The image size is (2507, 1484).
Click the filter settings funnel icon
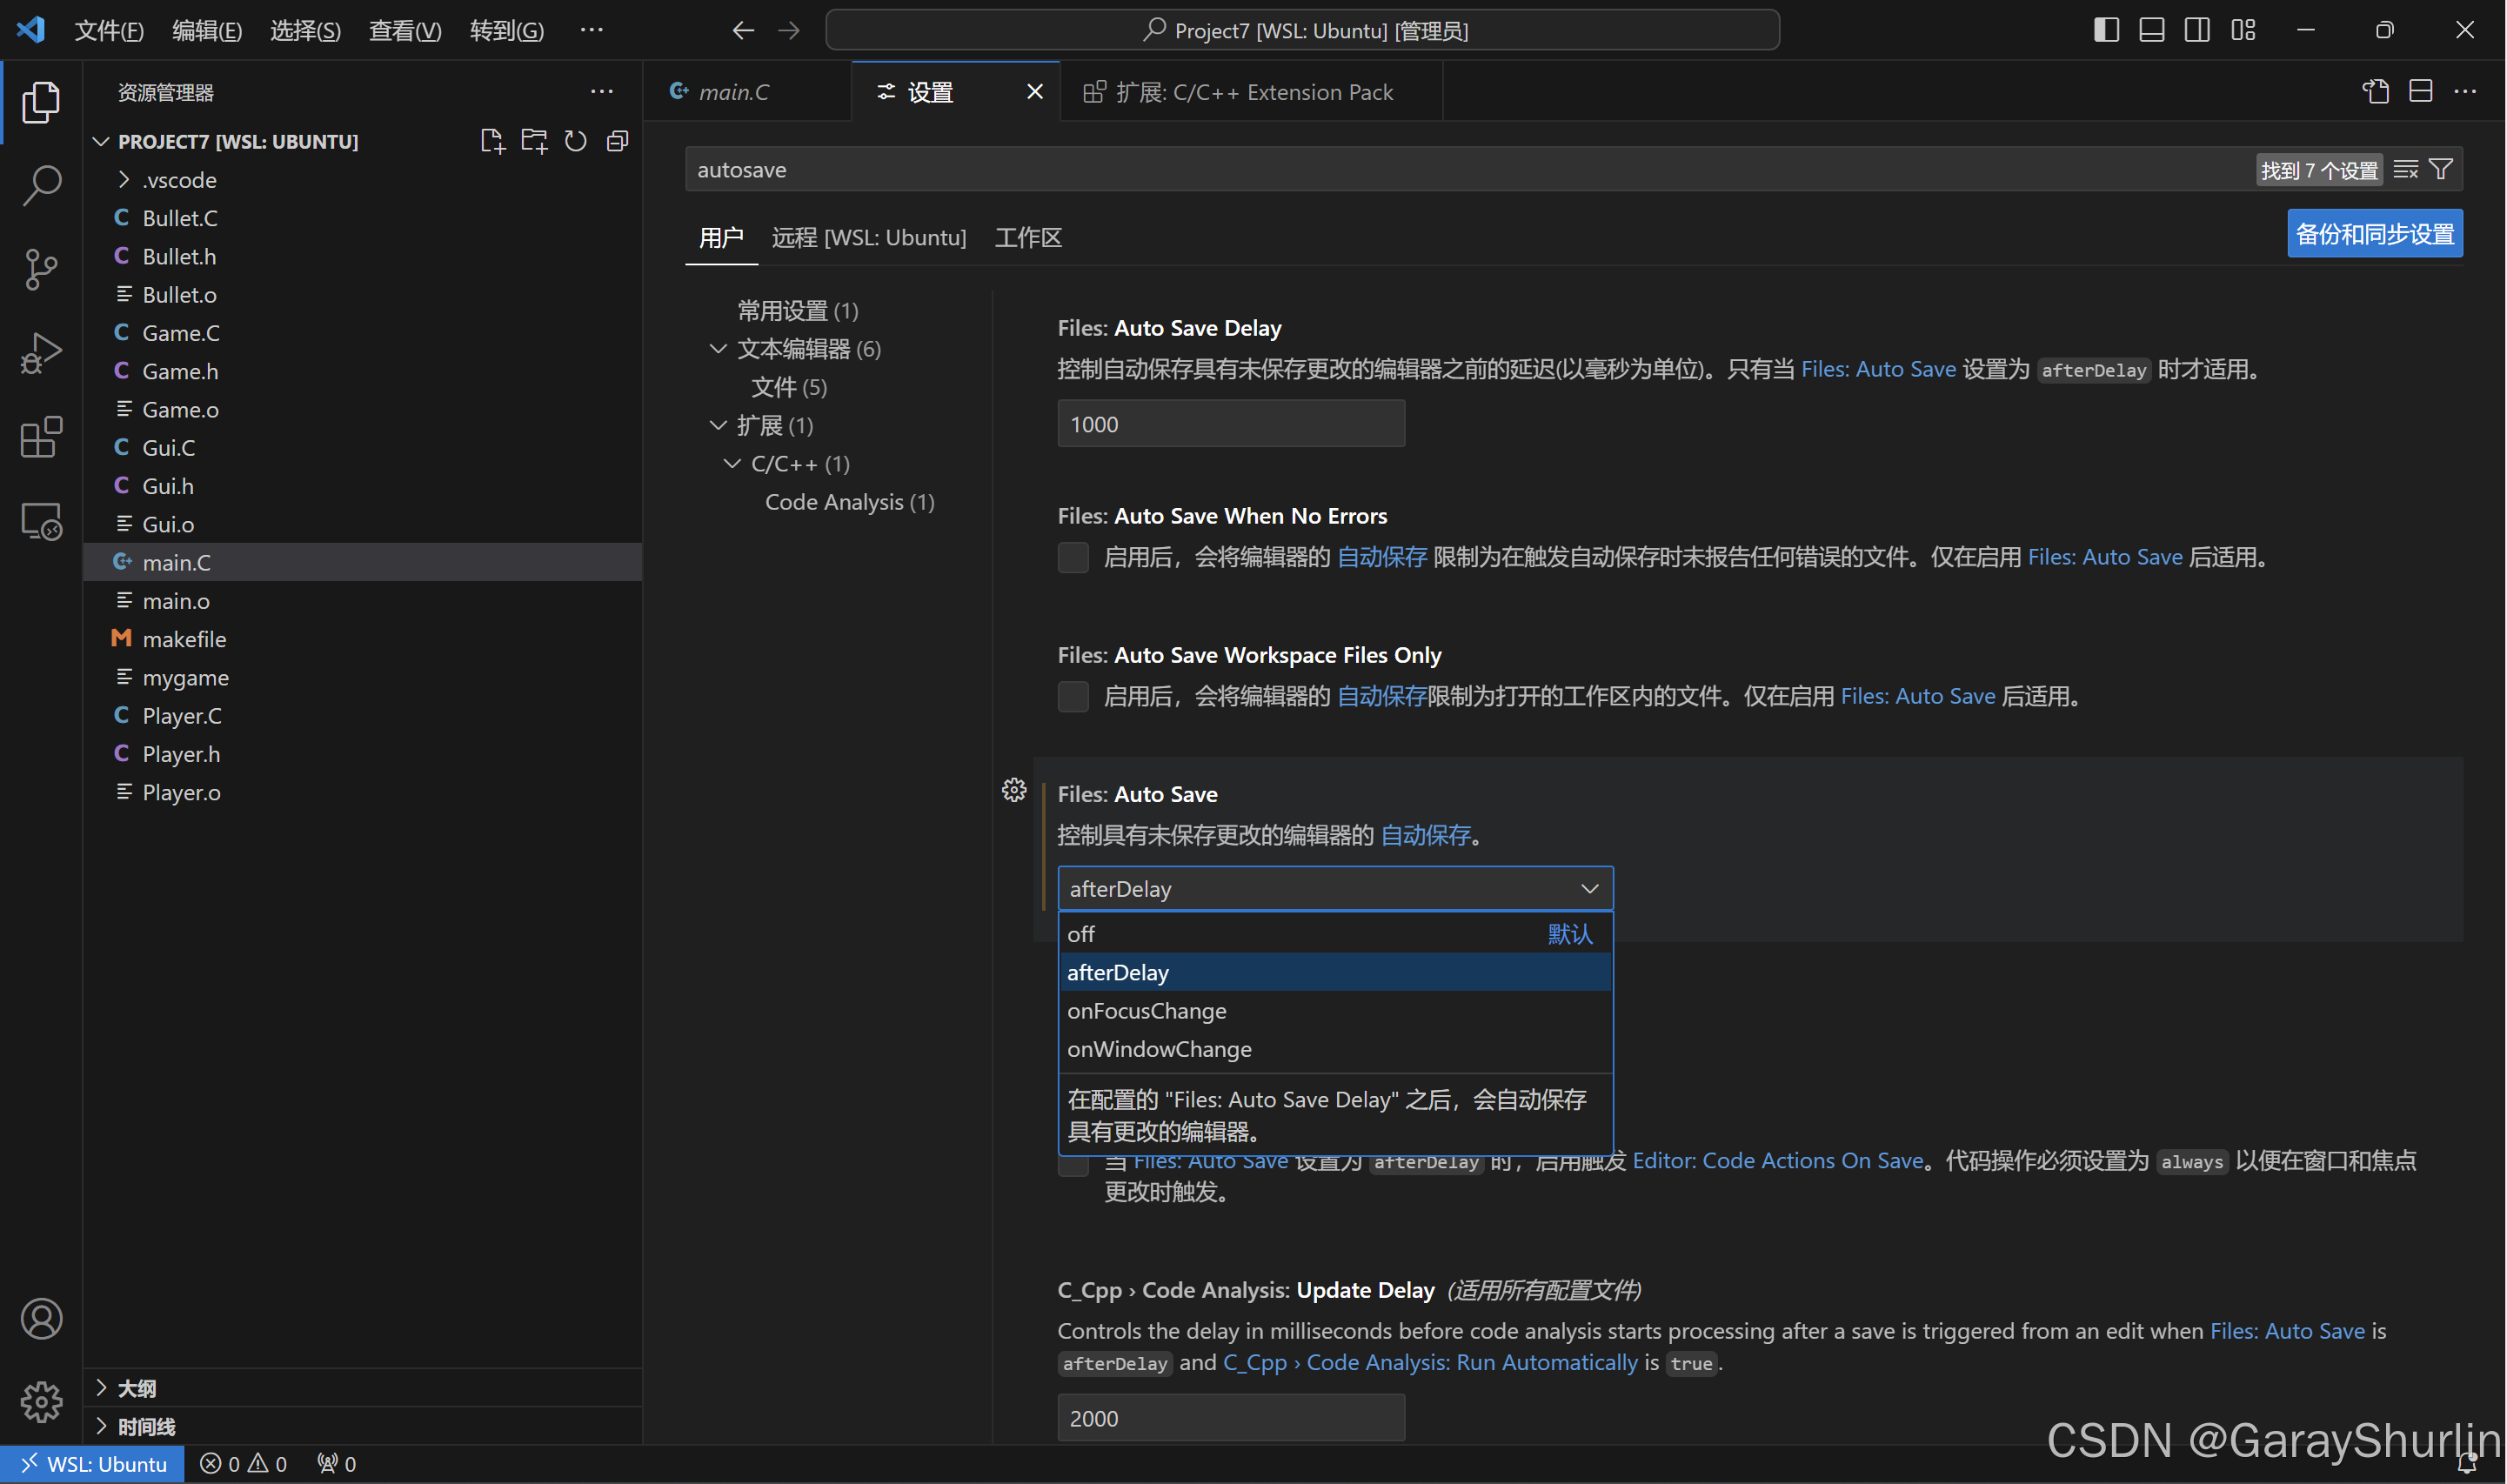2441,170
